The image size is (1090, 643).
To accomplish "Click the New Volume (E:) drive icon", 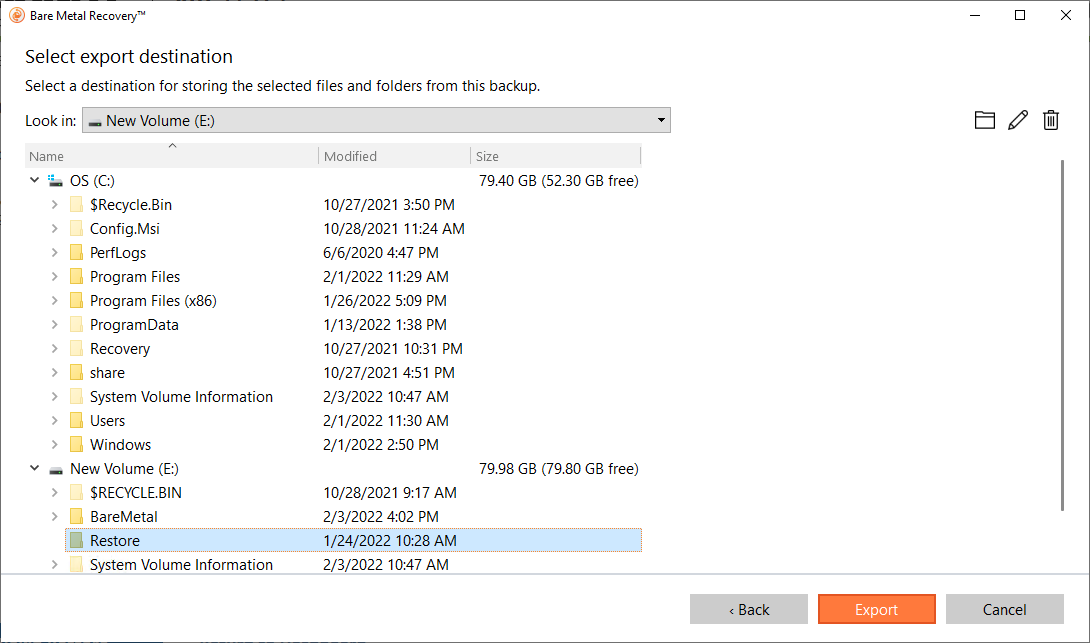I will 55,469.
